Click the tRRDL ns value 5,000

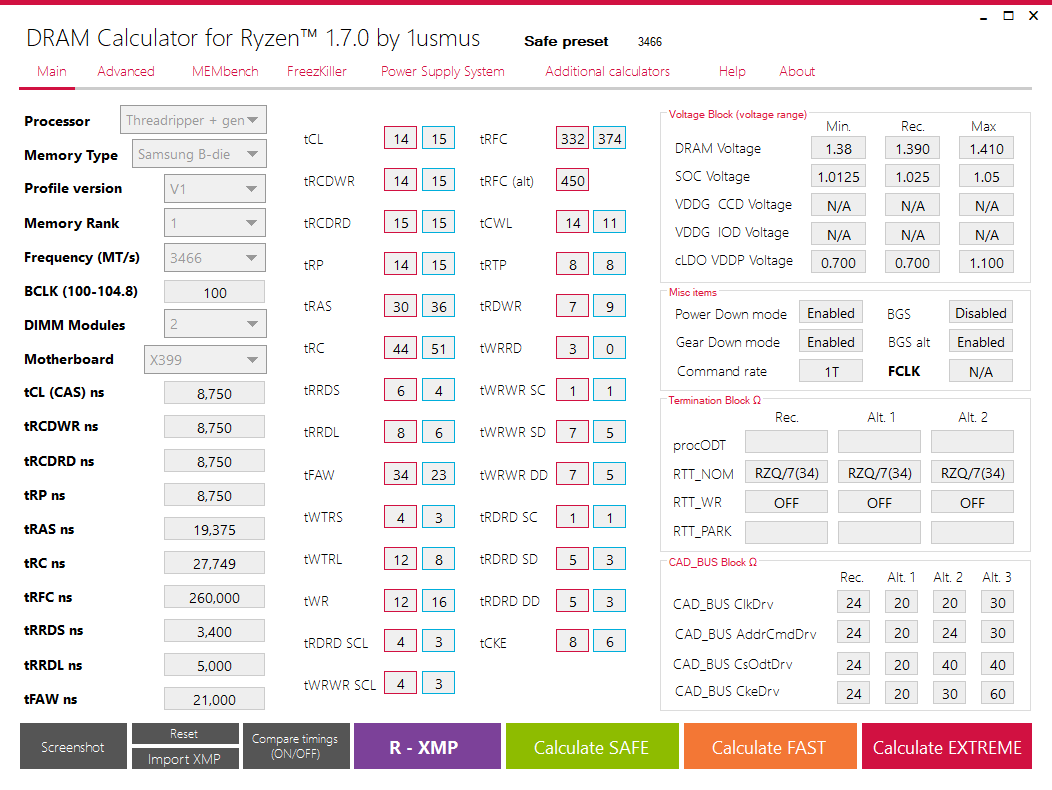(x=215, y=666)
